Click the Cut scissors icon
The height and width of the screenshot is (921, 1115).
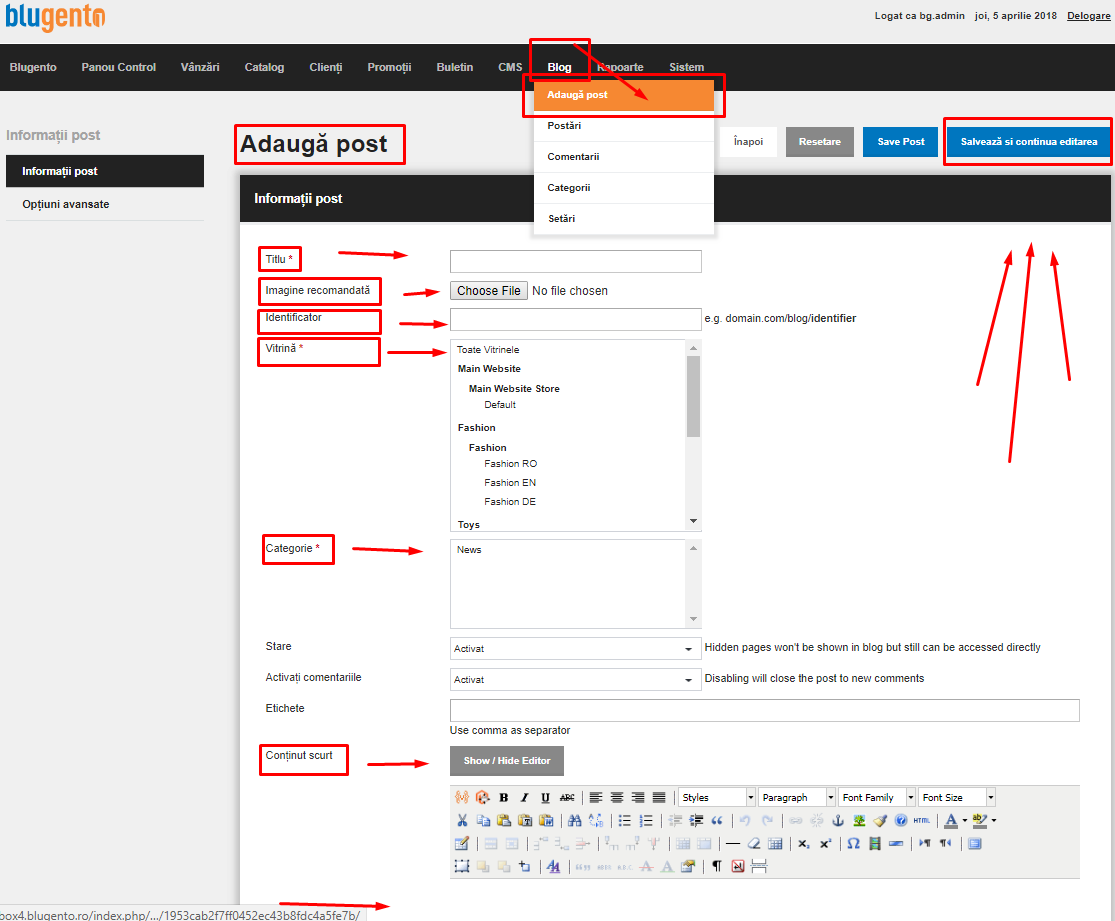tap(462, 820)
